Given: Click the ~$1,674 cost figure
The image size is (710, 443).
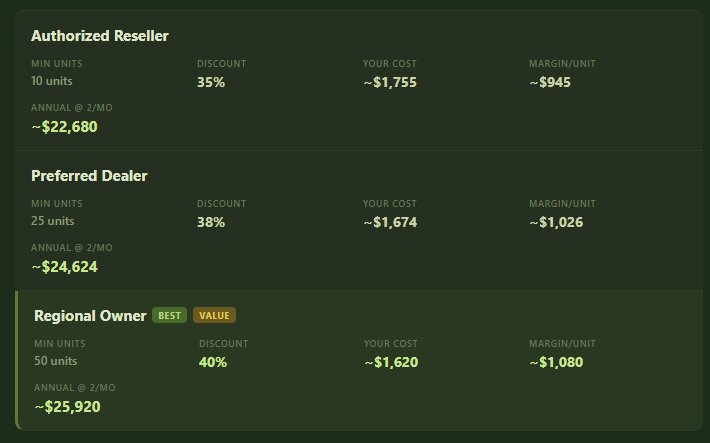Looking at the screenshot, I should [390, 222].
